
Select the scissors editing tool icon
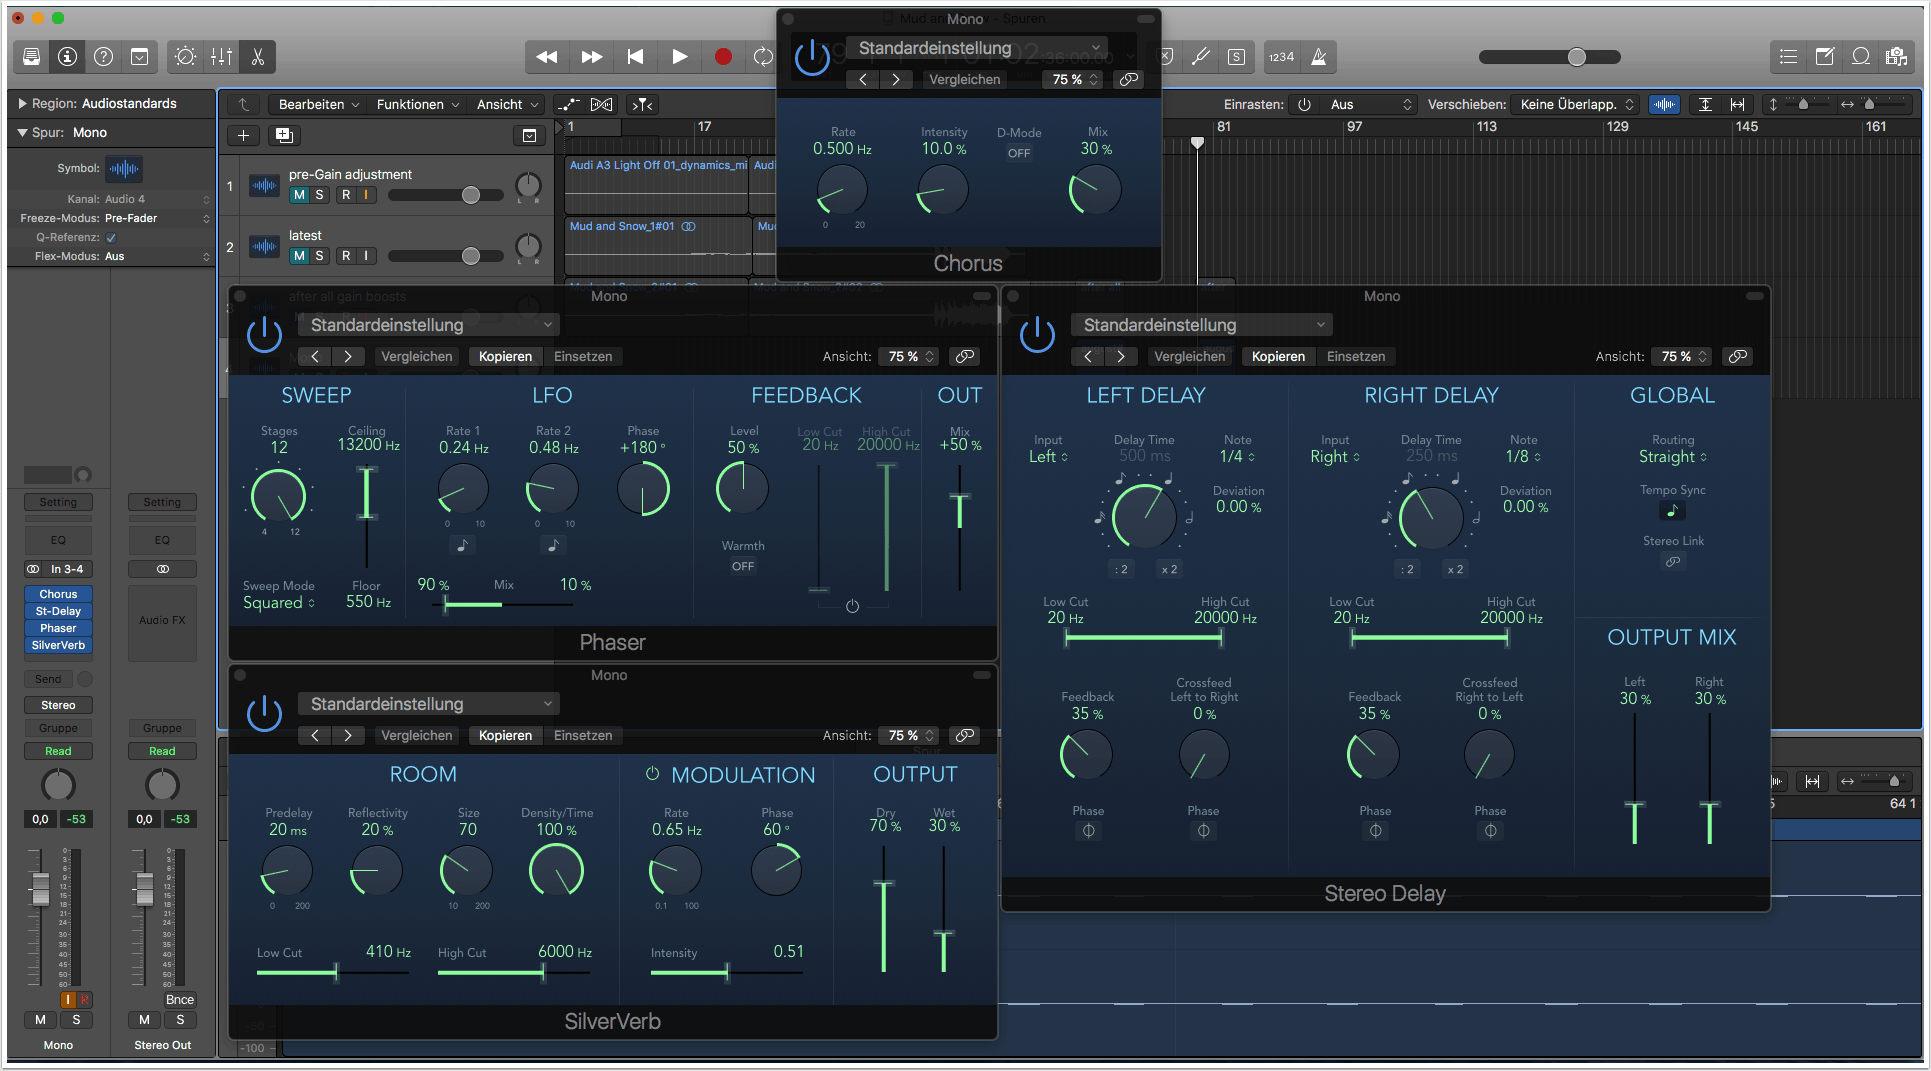[258, 57]
